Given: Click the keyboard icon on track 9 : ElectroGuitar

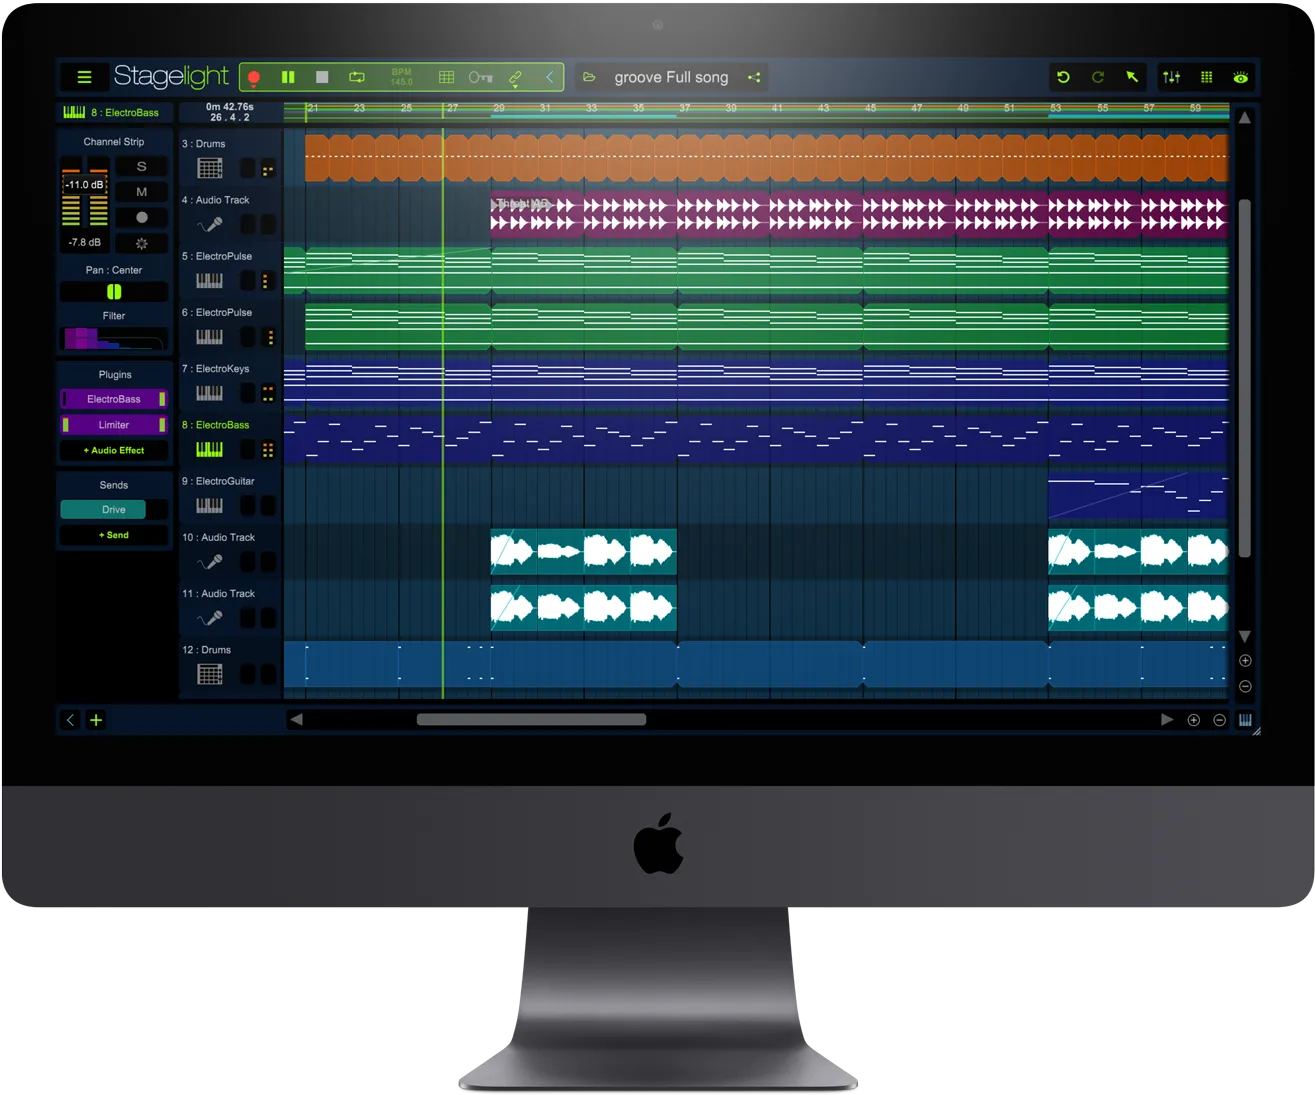Looking at the screenshot, I should pyautogui.click(x=210, y=506).
